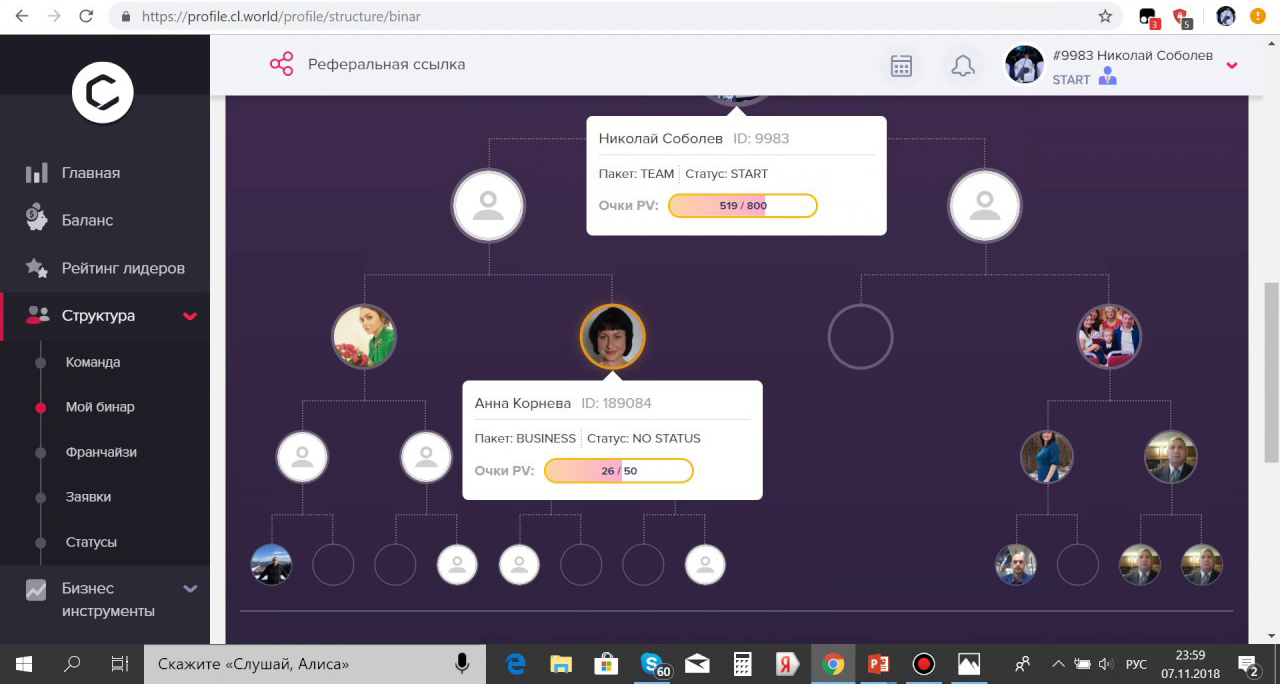Click Бизнес инструменты chart icon

[x=36, y=589]
